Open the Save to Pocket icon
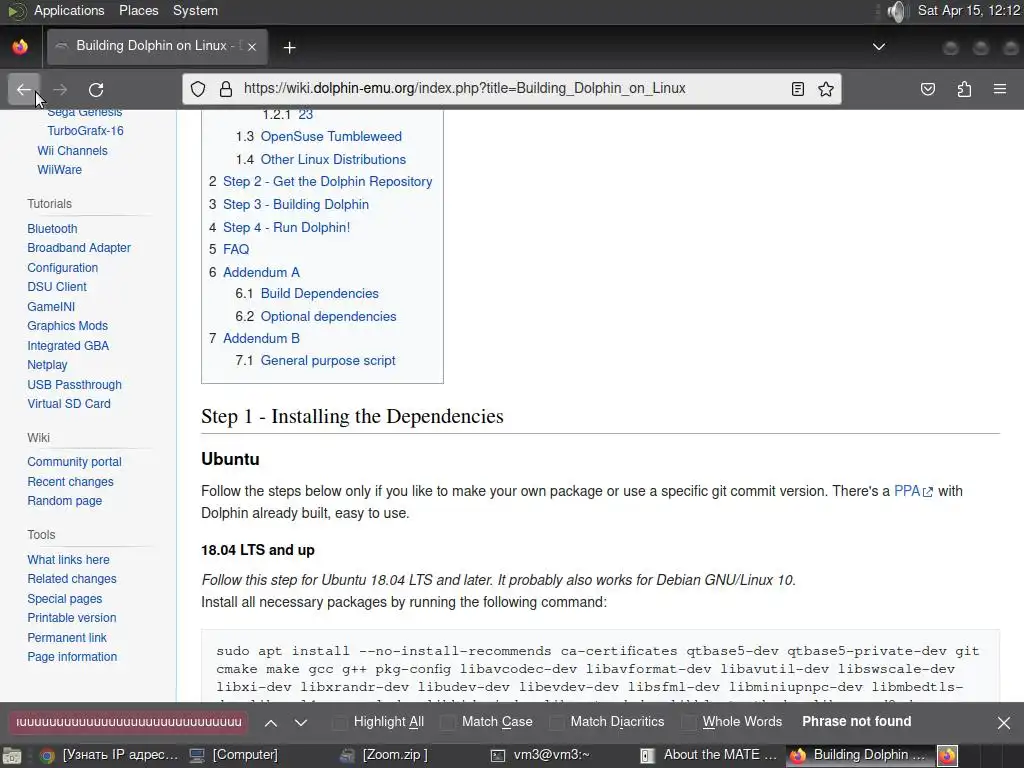This screenshot has height=768, width=1024. [x=927, y=89]
